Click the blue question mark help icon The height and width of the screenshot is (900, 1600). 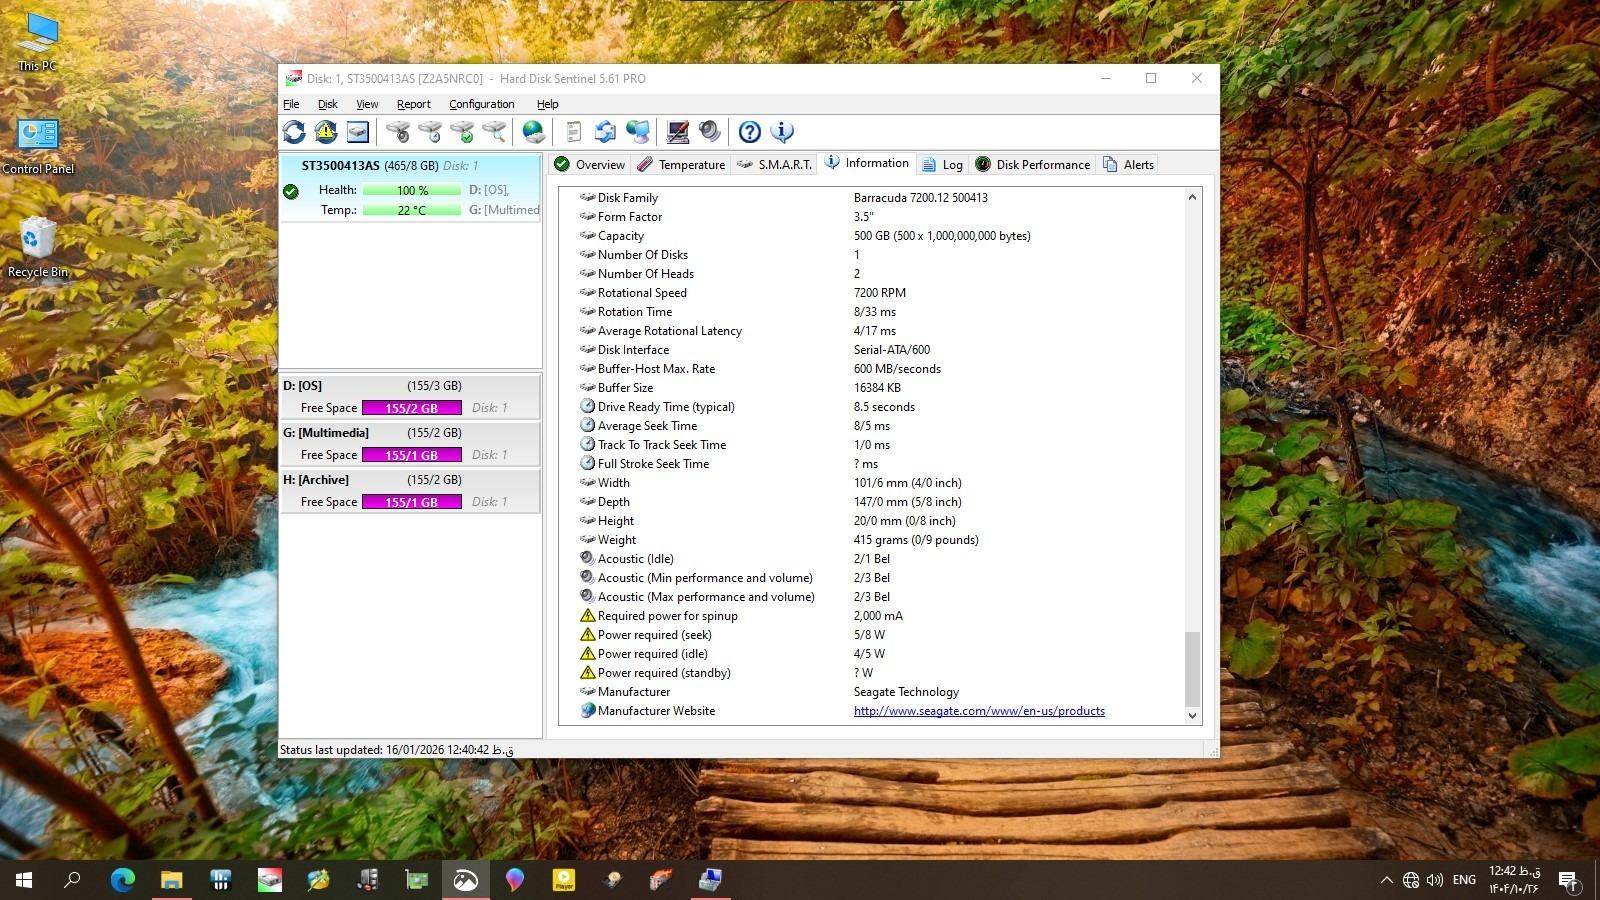pos(750,132)
